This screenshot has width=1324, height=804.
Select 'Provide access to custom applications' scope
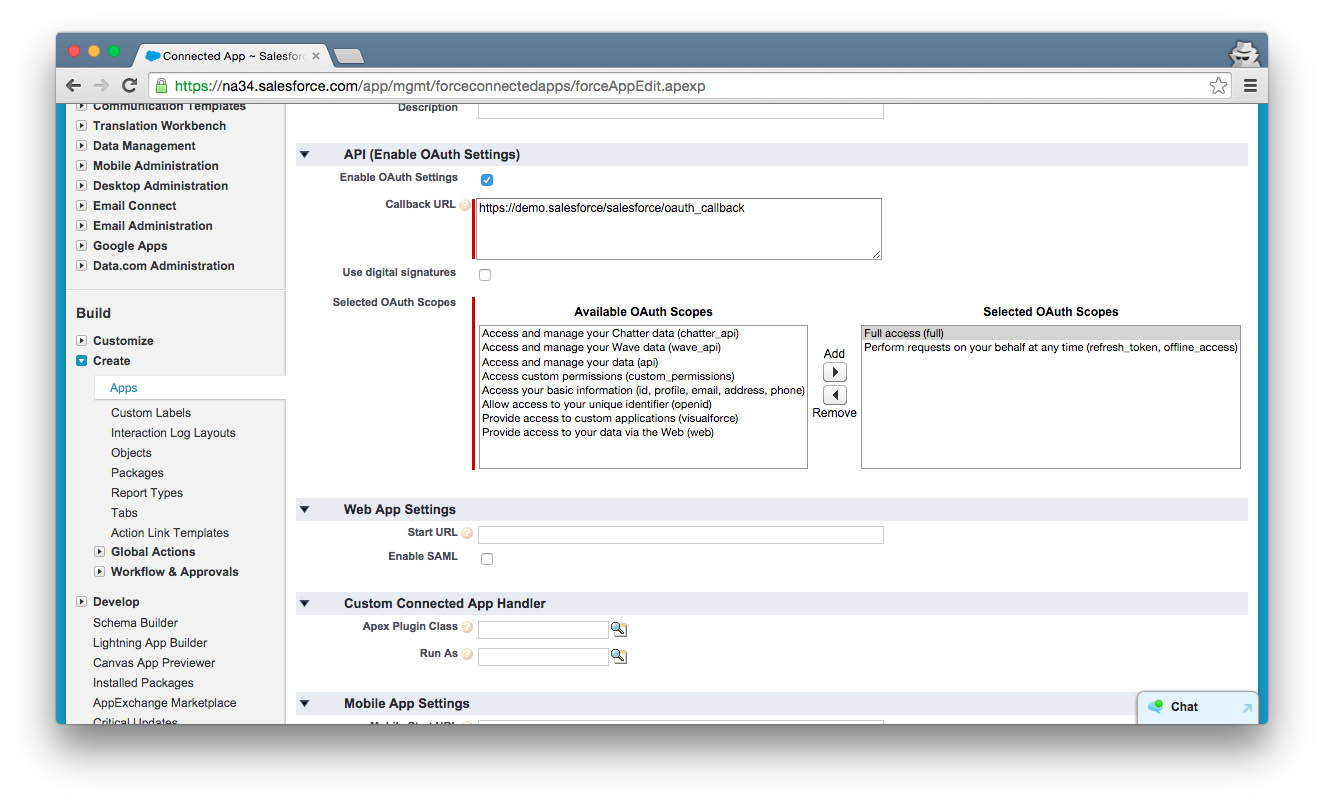[x=643, y=418]
